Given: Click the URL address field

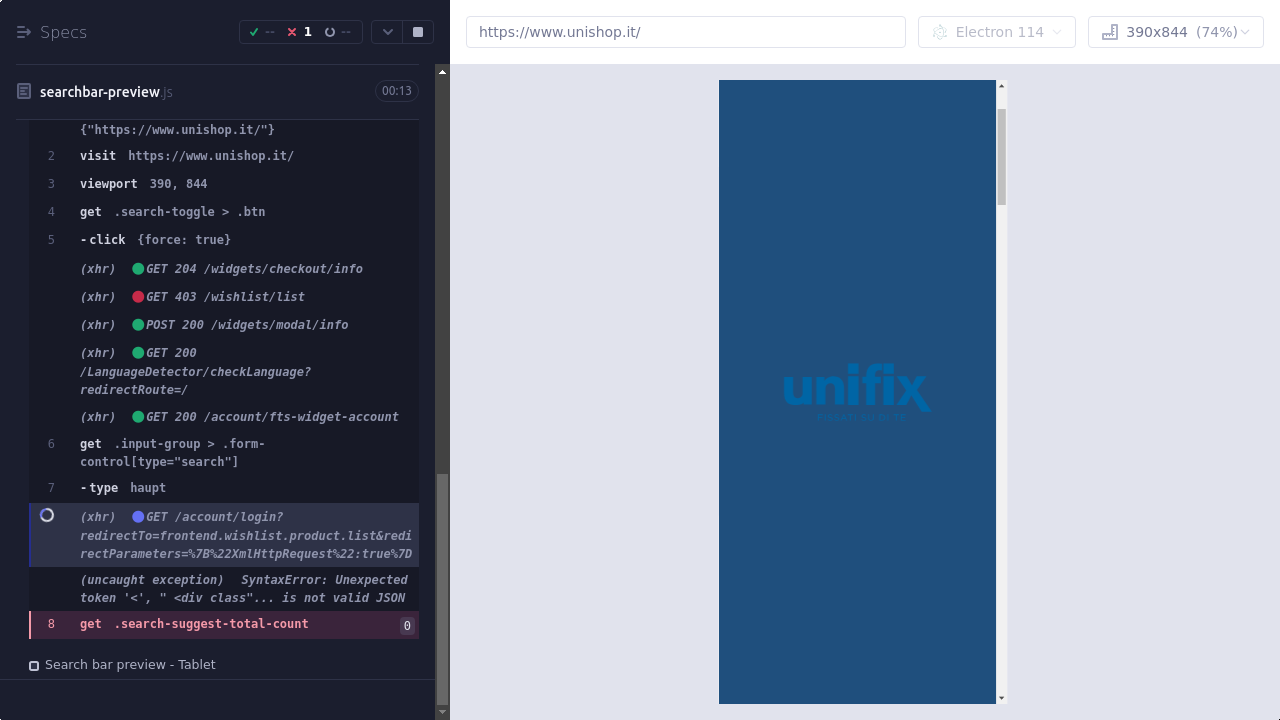Looking at the screenshot, I should point(685,32).
